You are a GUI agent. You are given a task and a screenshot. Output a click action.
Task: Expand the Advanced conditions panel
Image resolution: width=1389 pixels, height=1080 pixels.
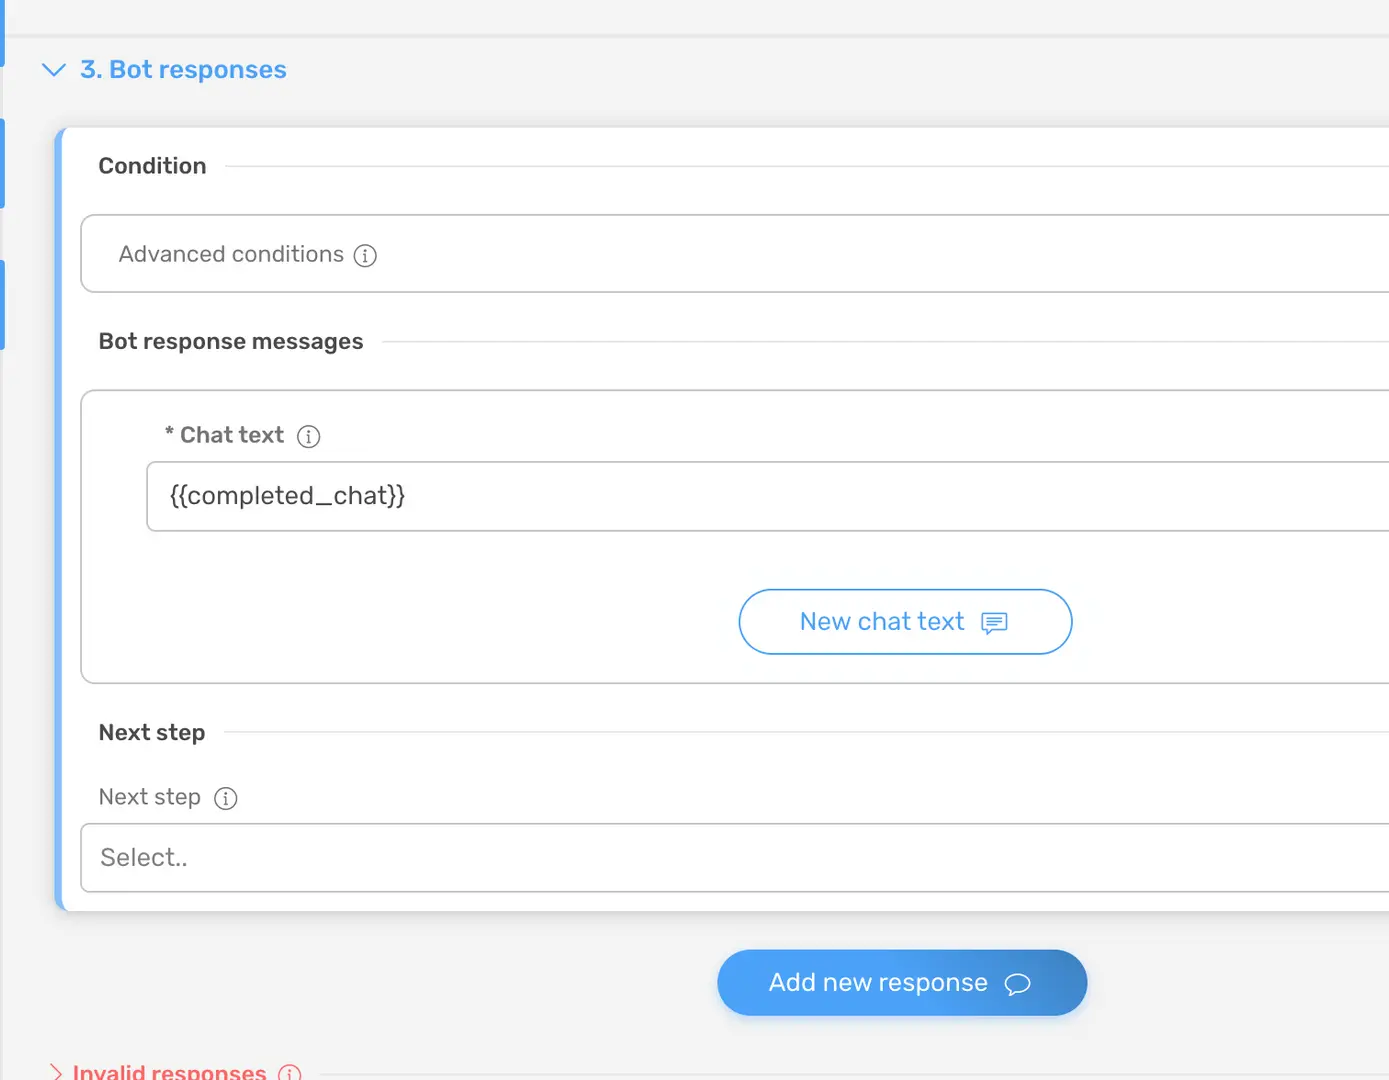(x=700, y=254)
